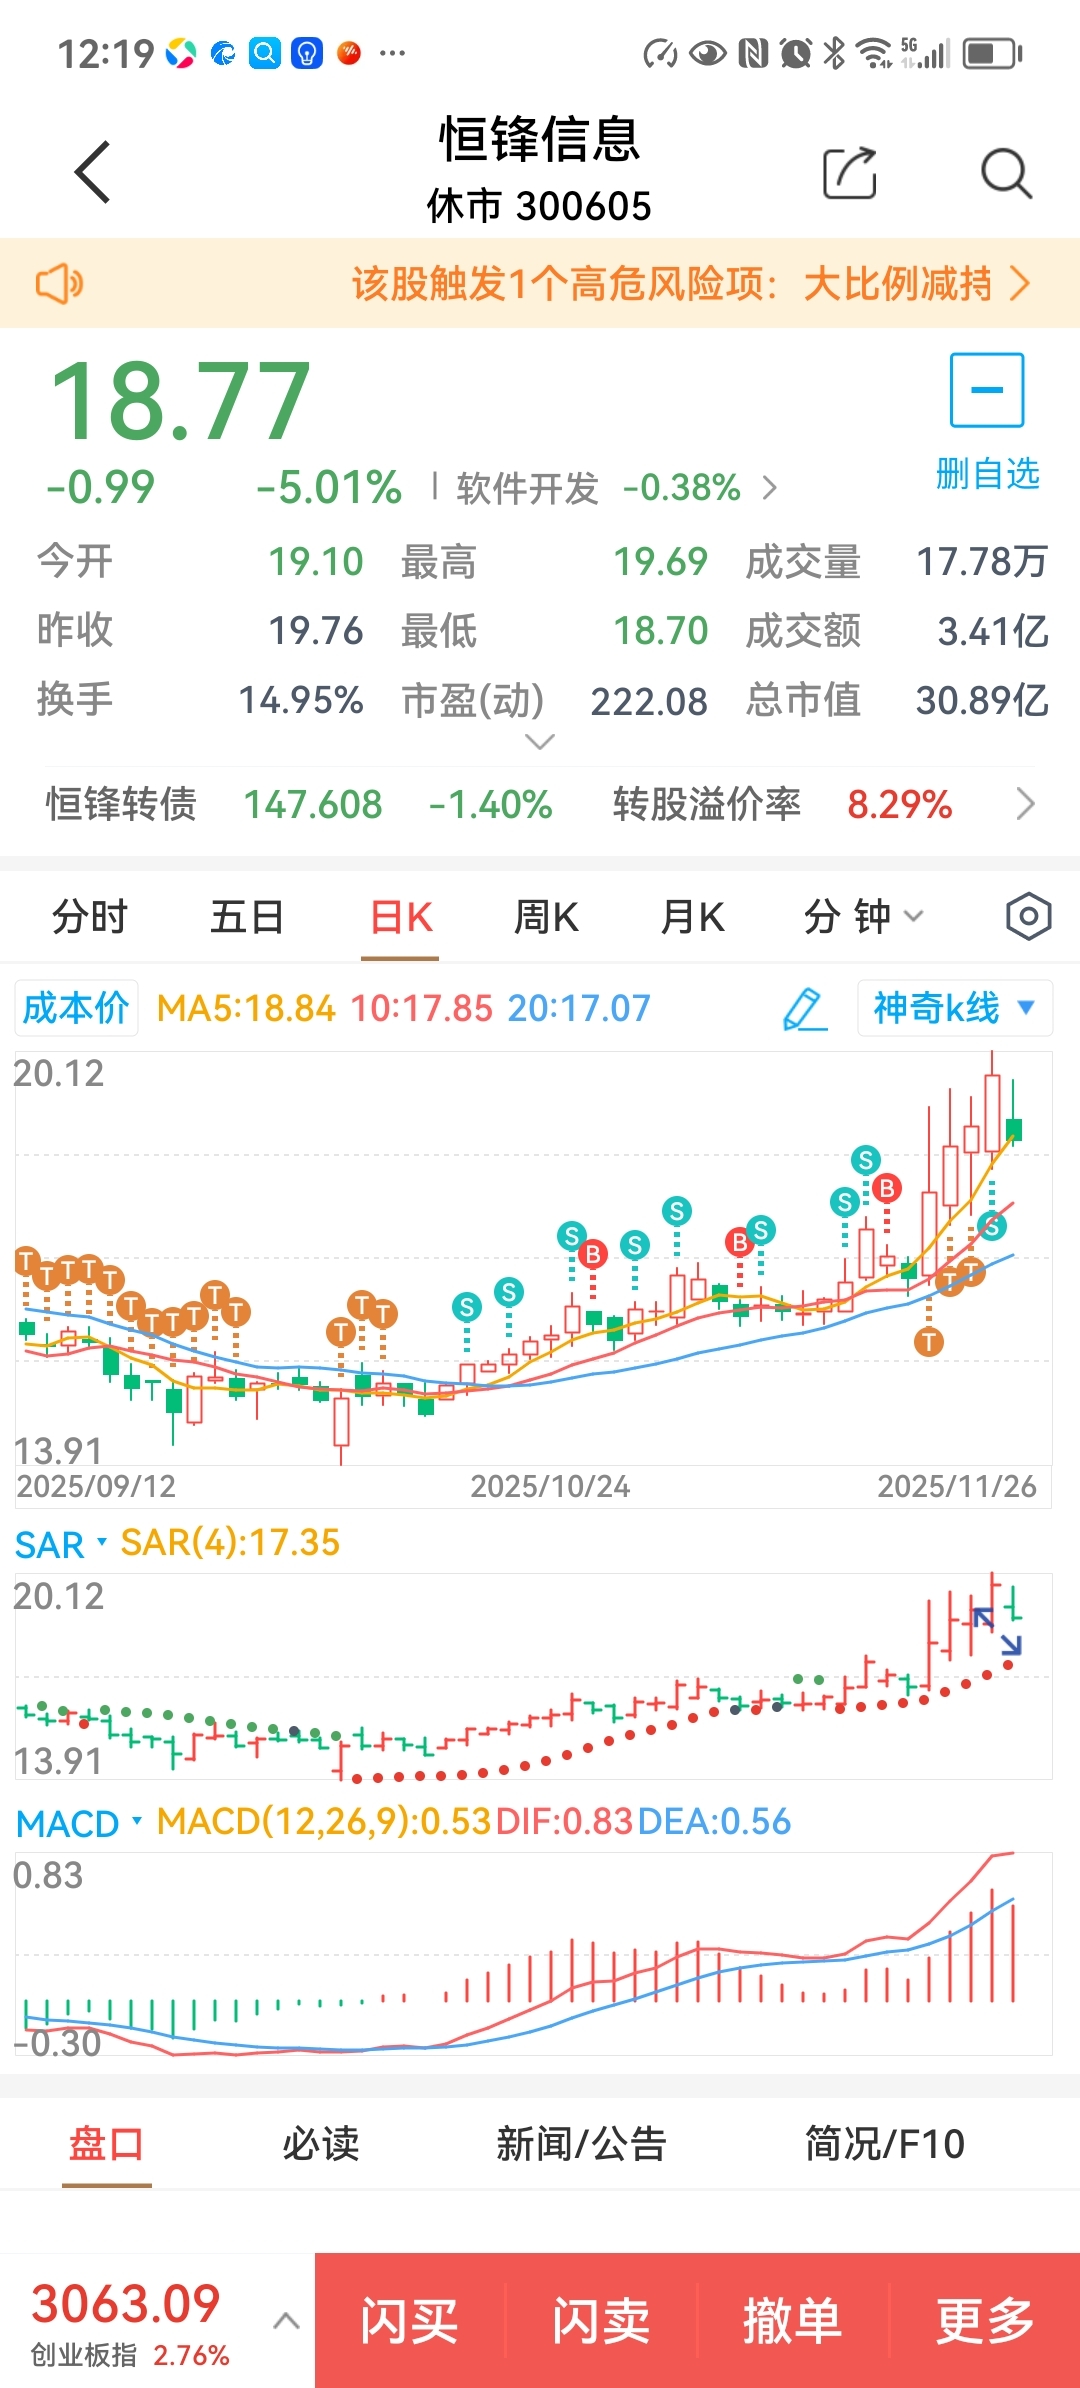Viewport: 1080px width, 2388px height.
Task: Tap the back arrow icon
Action: pyautogui.click(x=93, y=173)
